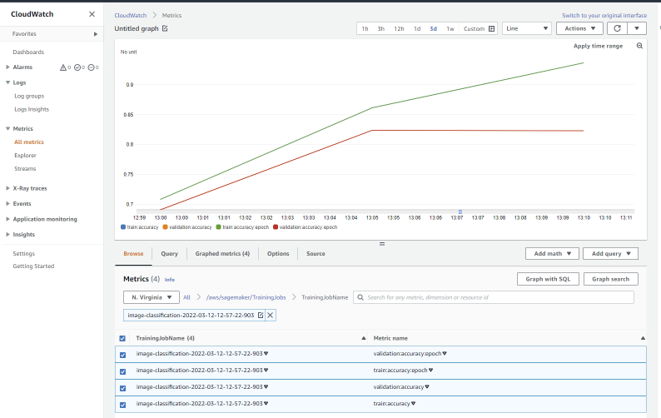Expand the Application monitoring section
Screen dimensions: 661x418
(8, 219)
